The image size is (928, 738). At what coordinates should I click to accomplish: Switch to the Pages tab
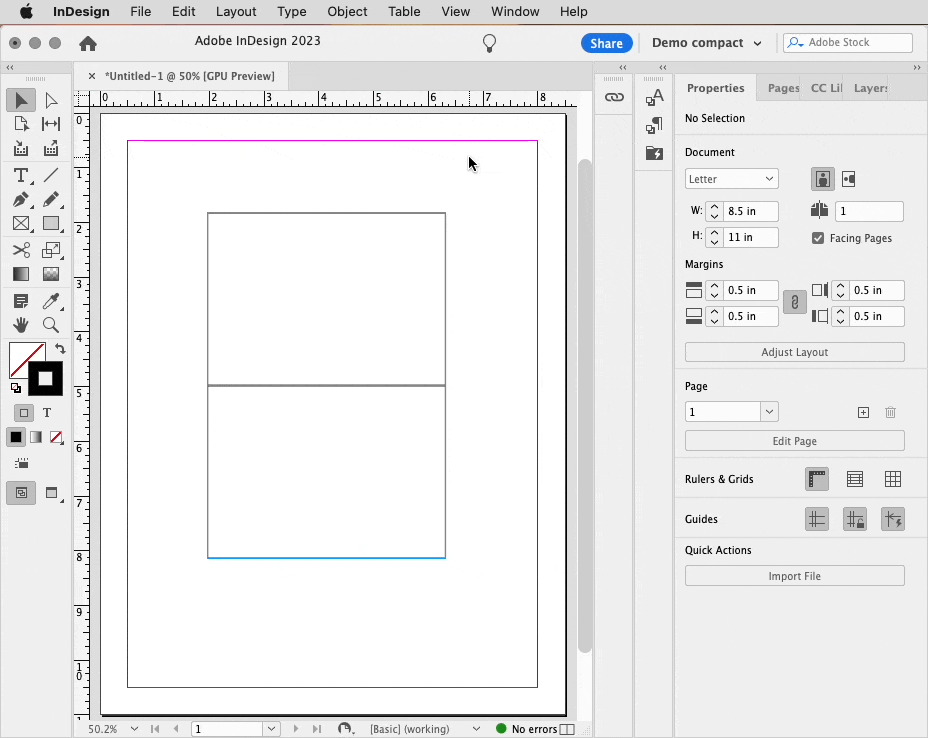click(x=783, y=88)
